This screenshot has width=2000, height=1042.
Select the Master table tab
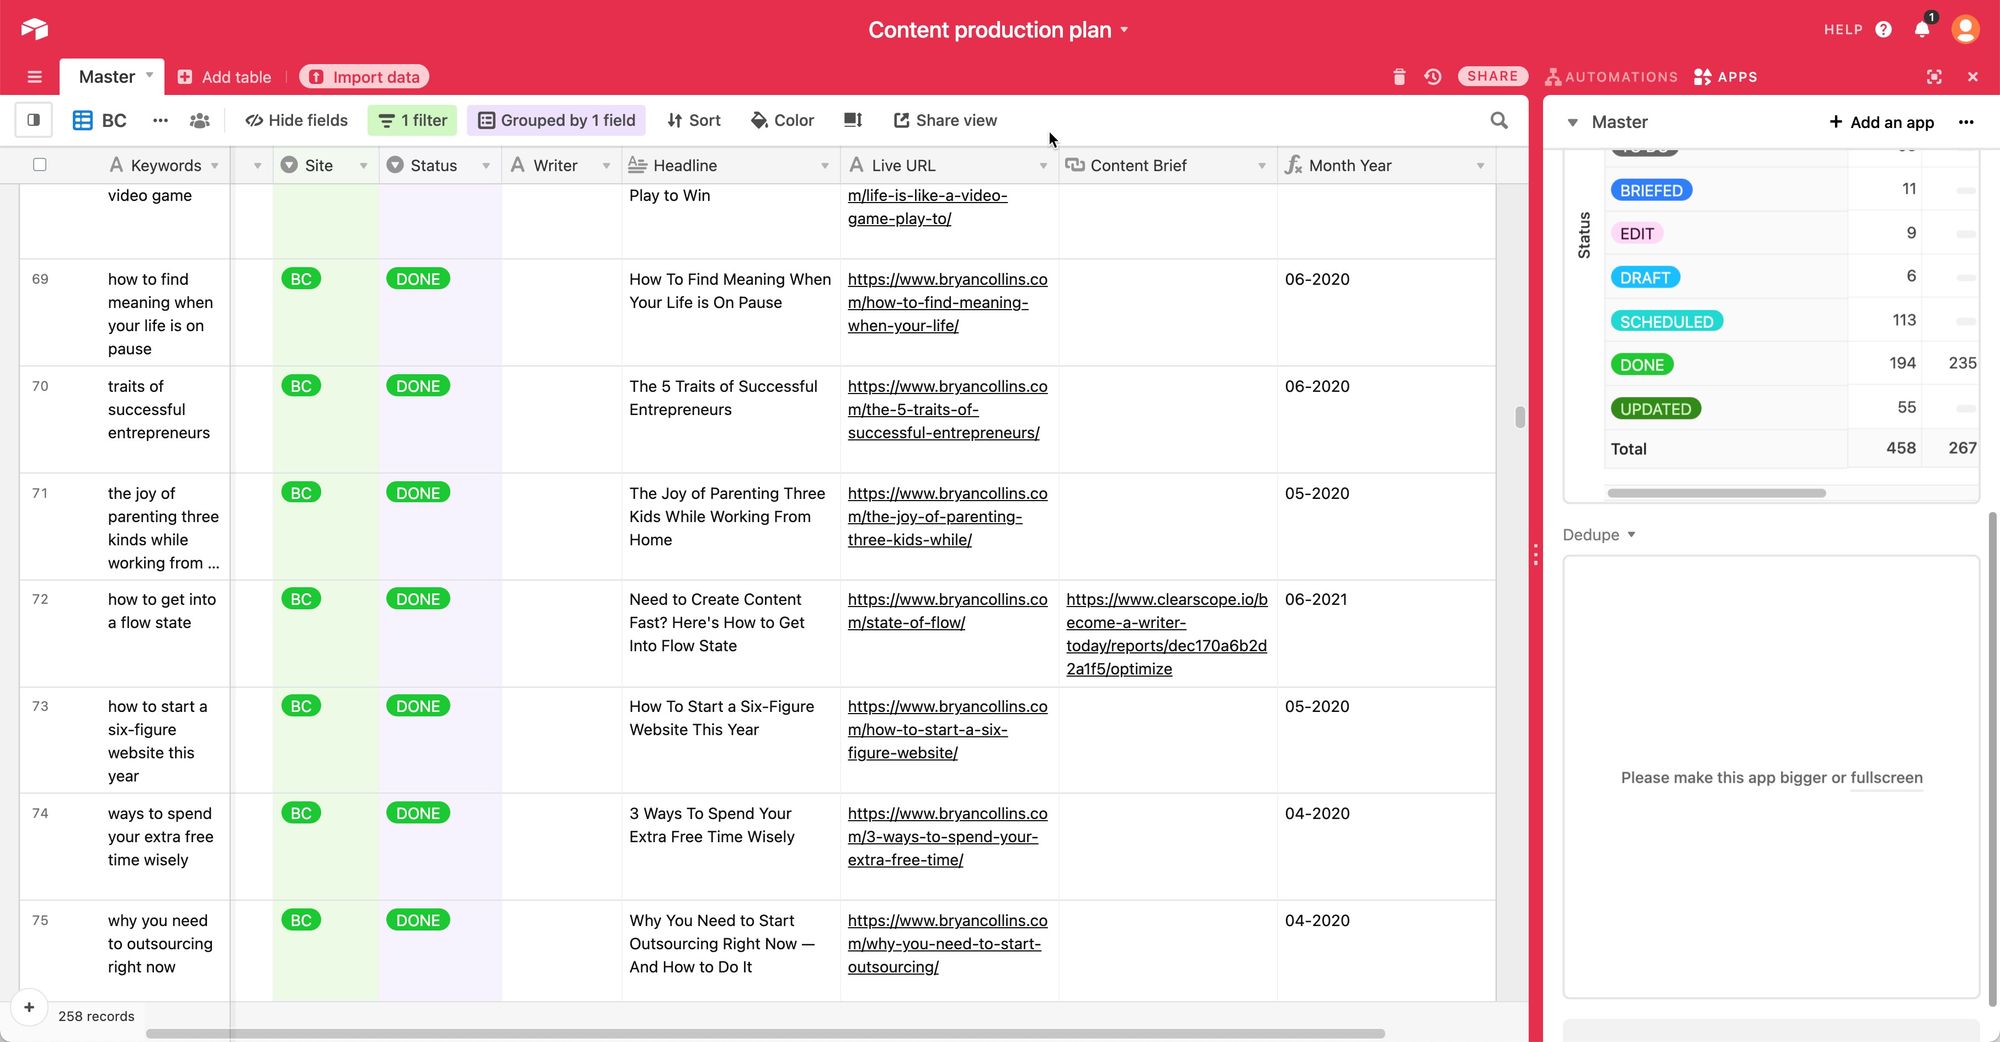[x=107, y=77]
